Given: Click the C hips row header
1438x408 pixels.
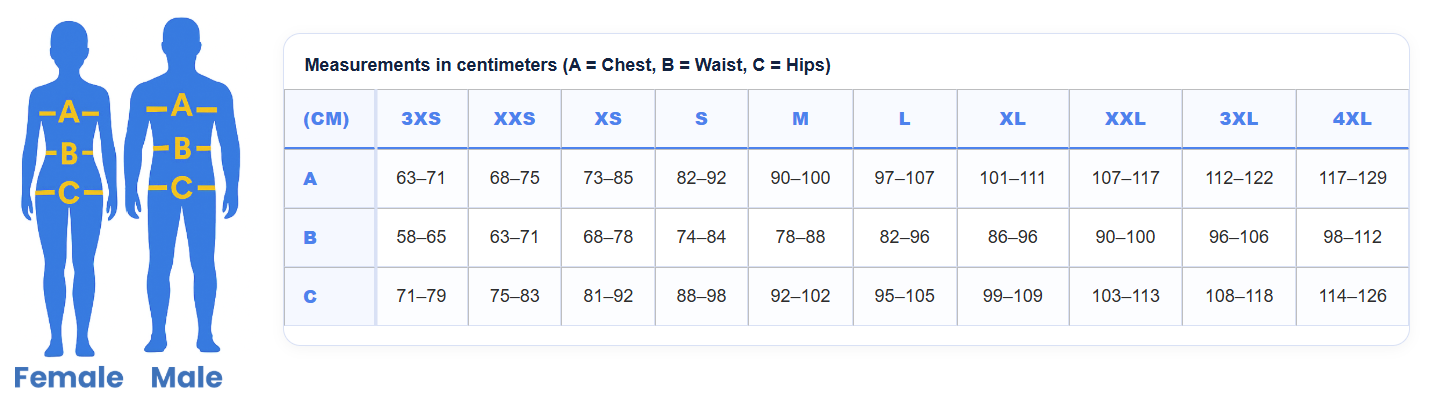Looking at the screenshot, I should point(311,297).
